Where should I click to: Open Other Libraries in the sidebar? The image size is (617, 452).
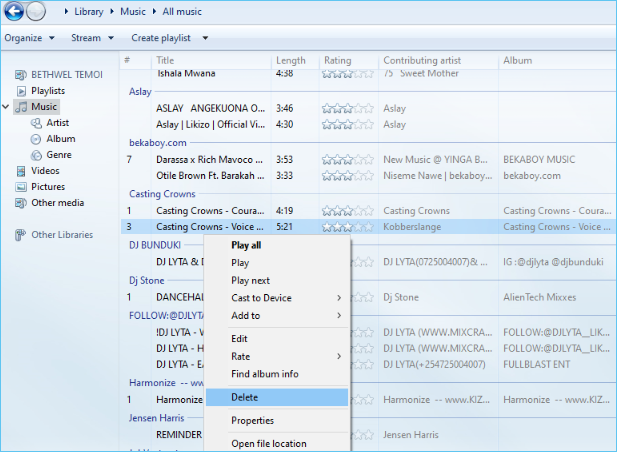click(x=61, y=235)
